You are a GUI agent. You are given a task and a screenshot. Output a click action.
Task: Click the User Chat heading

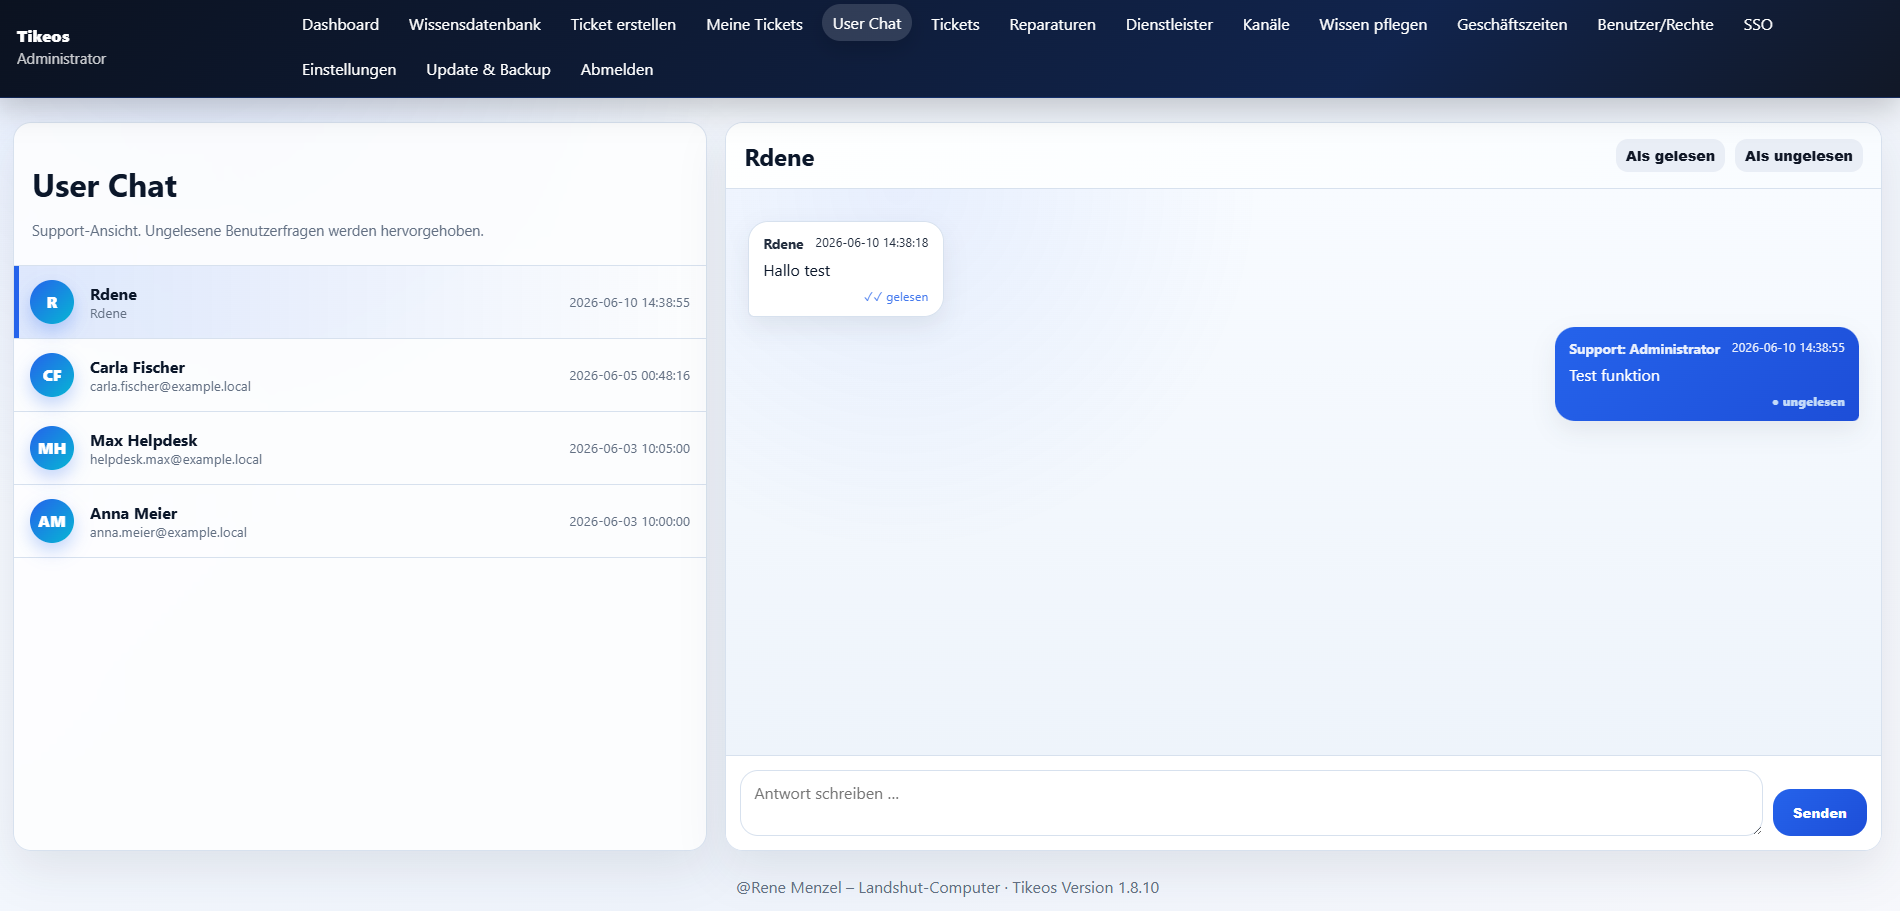[105, 186]
